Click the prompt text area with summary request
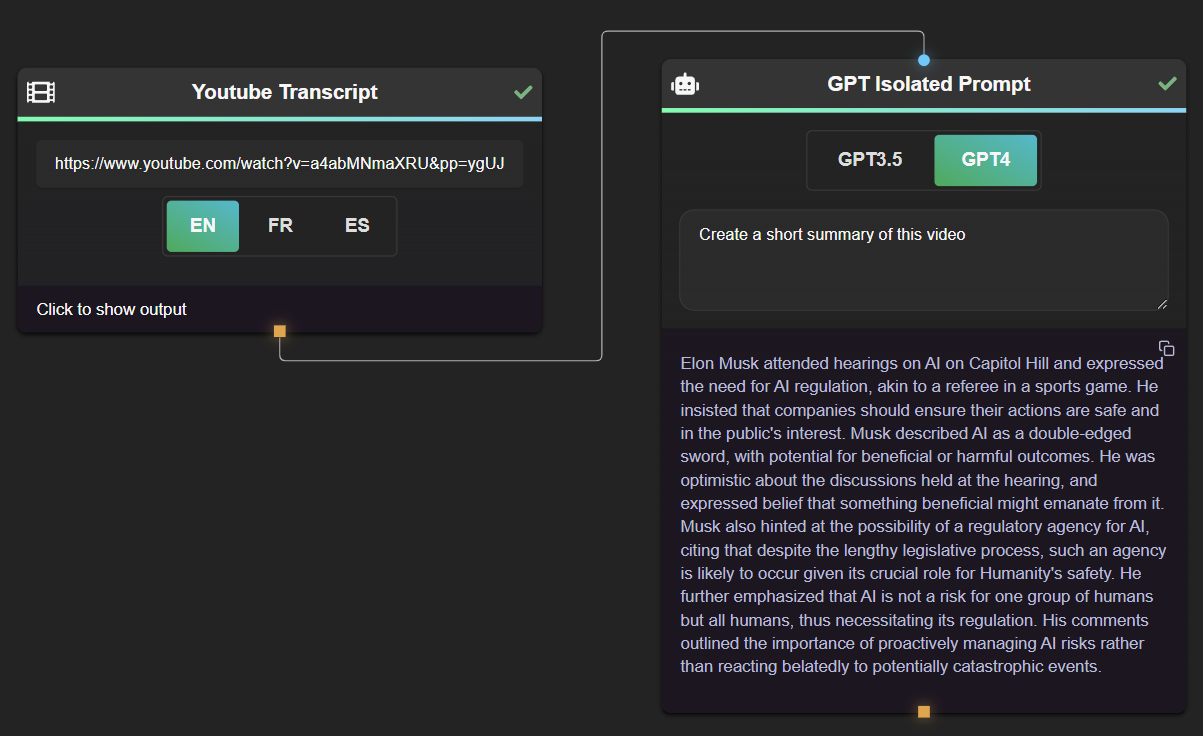 tap(924, 260)
